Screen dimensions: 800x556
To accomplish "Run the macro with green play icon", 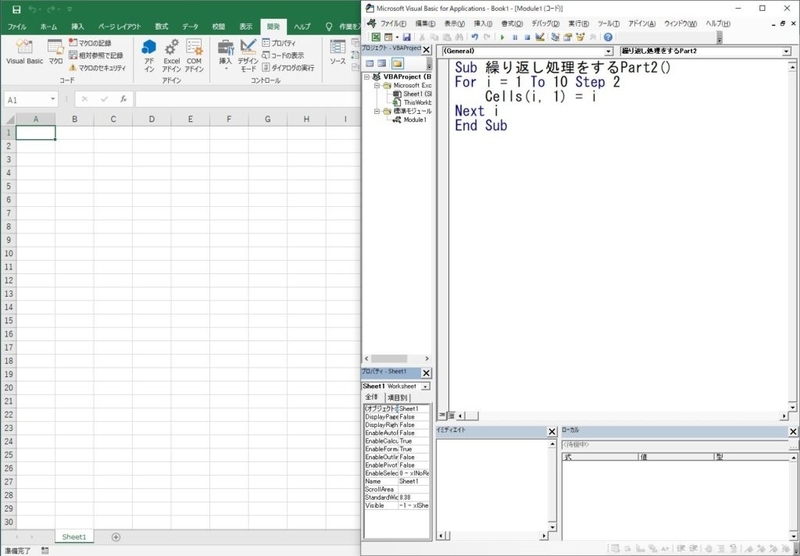I will [503, 37].
